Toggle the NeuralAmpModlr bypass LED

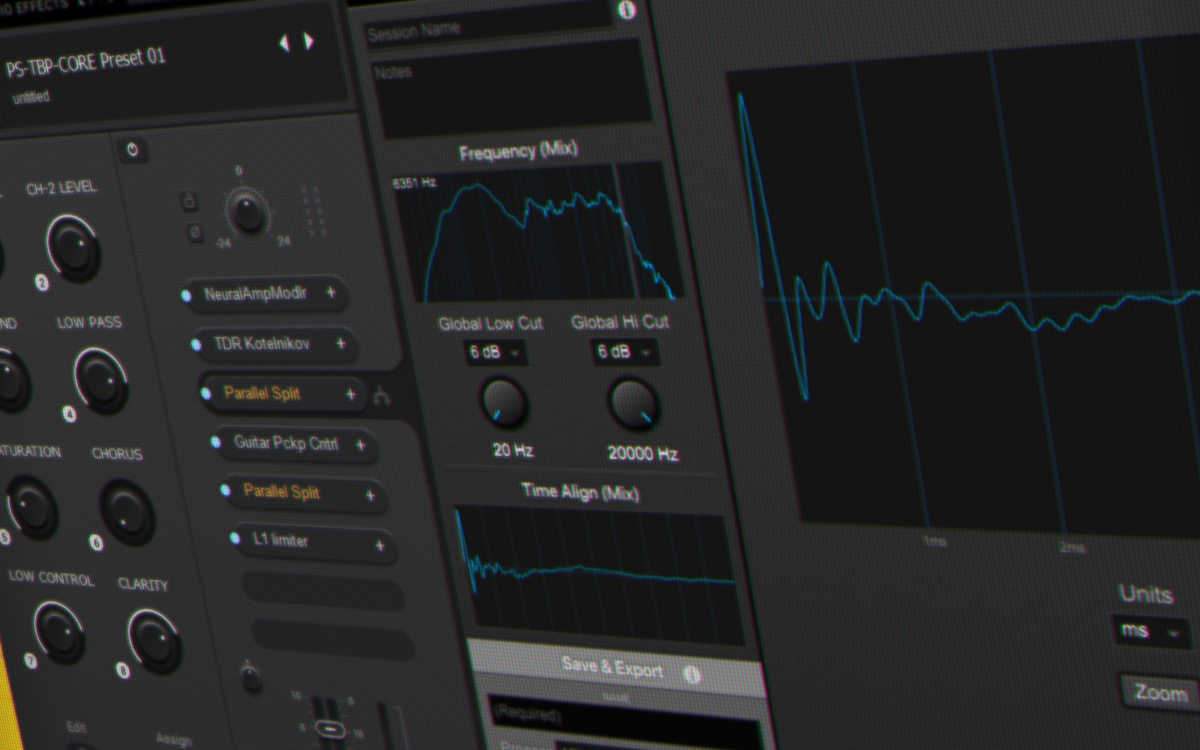[x=186, y=295]
